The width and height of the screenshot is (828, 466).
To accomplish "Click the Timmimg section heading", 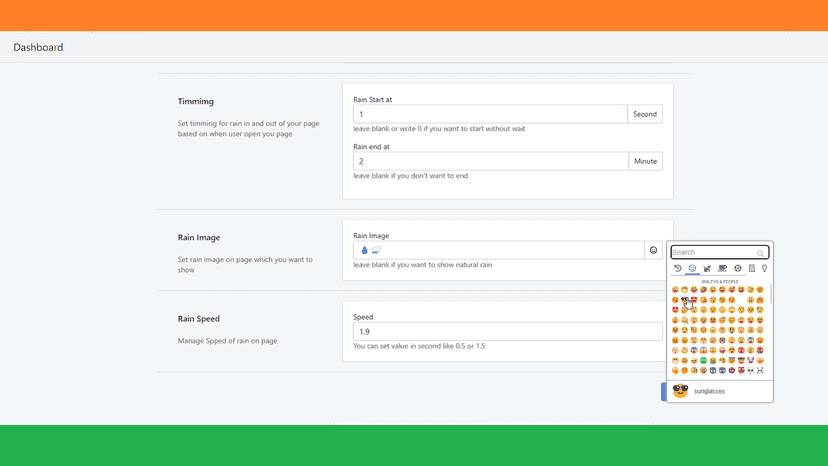I will click(195, 101).
